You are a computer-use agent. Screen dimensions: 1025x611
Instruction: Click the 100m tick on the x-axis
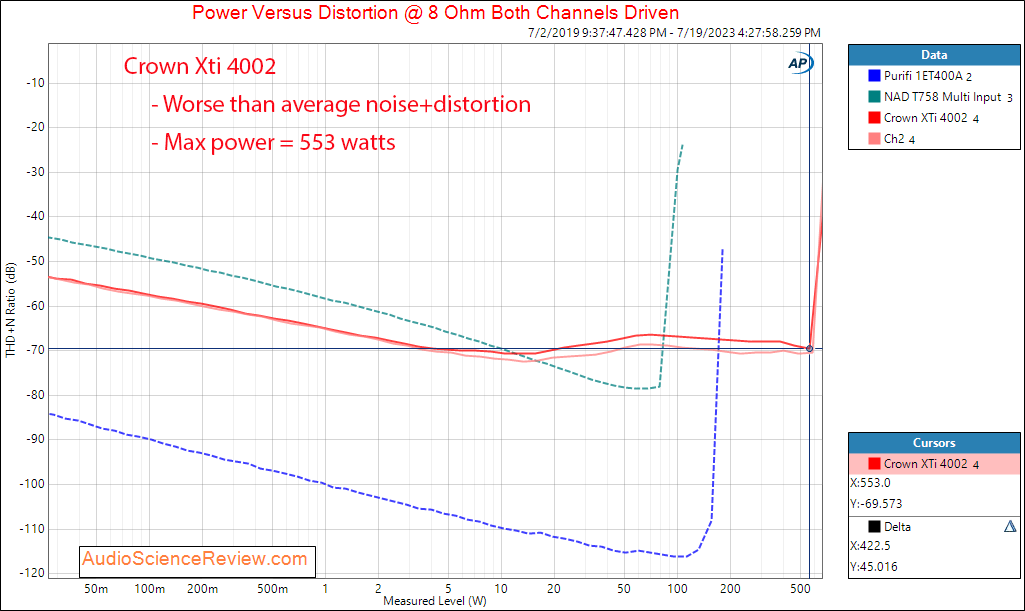[150, 589]
